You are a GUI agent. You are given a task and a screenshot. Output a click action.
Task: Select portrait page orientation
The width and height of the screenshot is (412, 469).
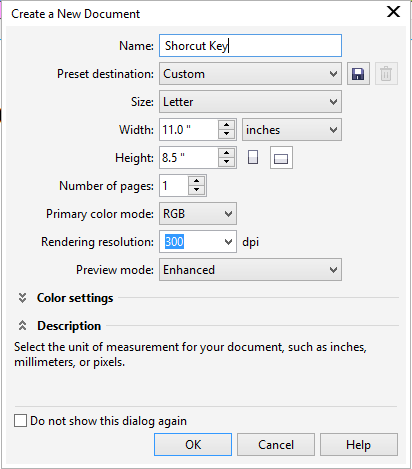tap(253, 157)
